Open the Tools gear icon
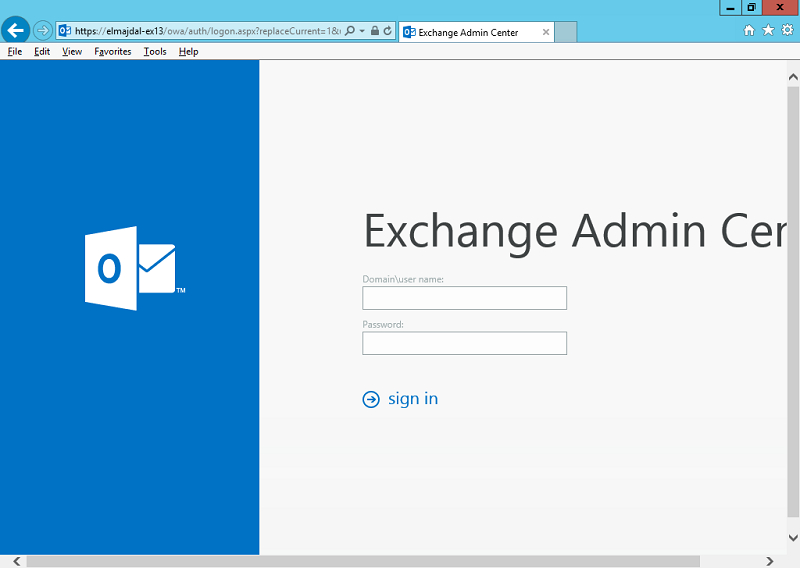 786,30
